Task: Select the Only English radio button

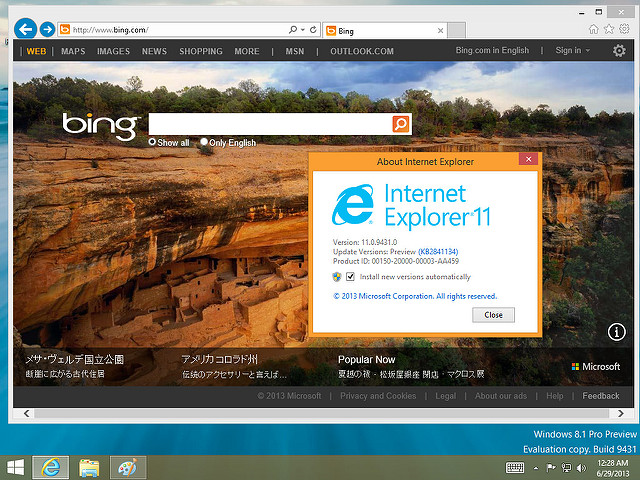Action: click(x=204, y=142)
